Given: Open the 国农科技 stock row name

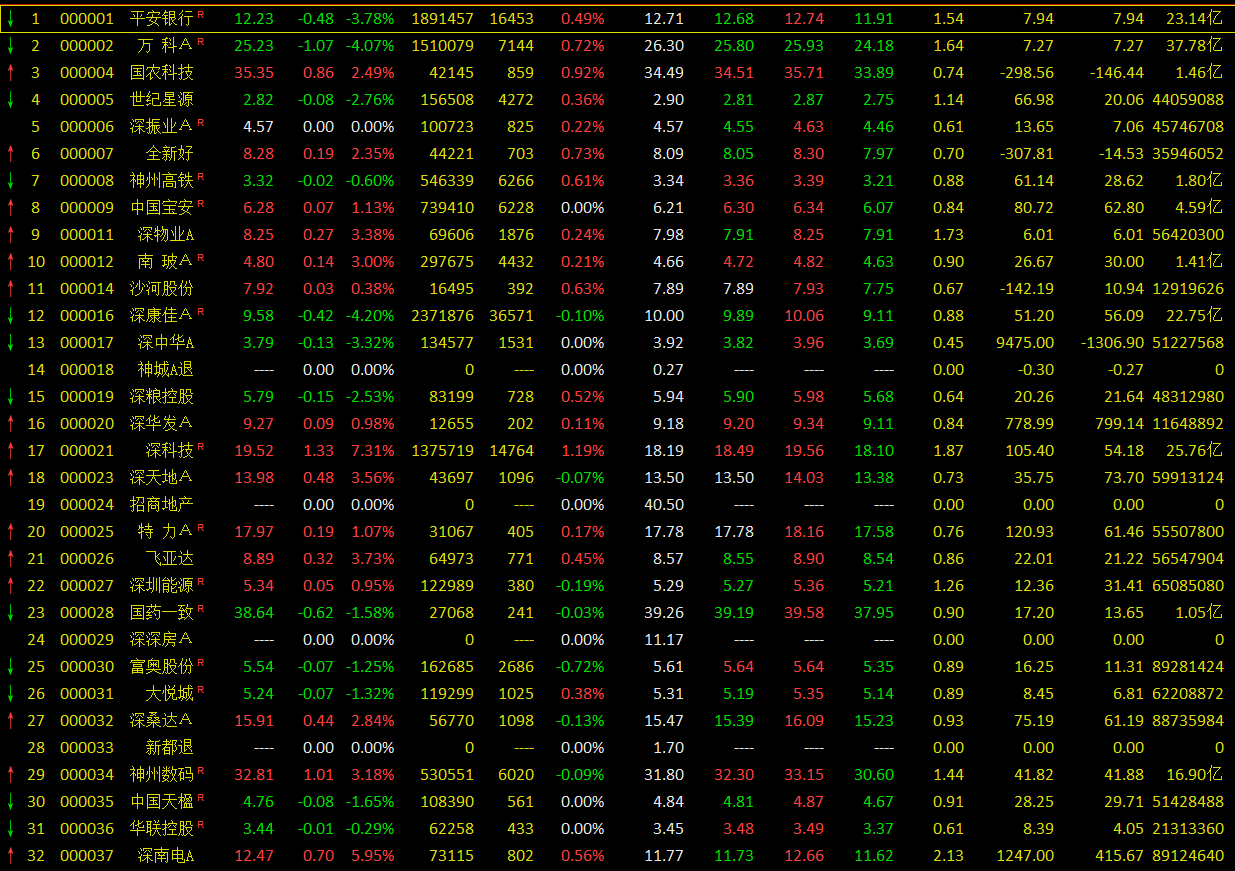Looking at the screenshot, I should pos(162,72).
